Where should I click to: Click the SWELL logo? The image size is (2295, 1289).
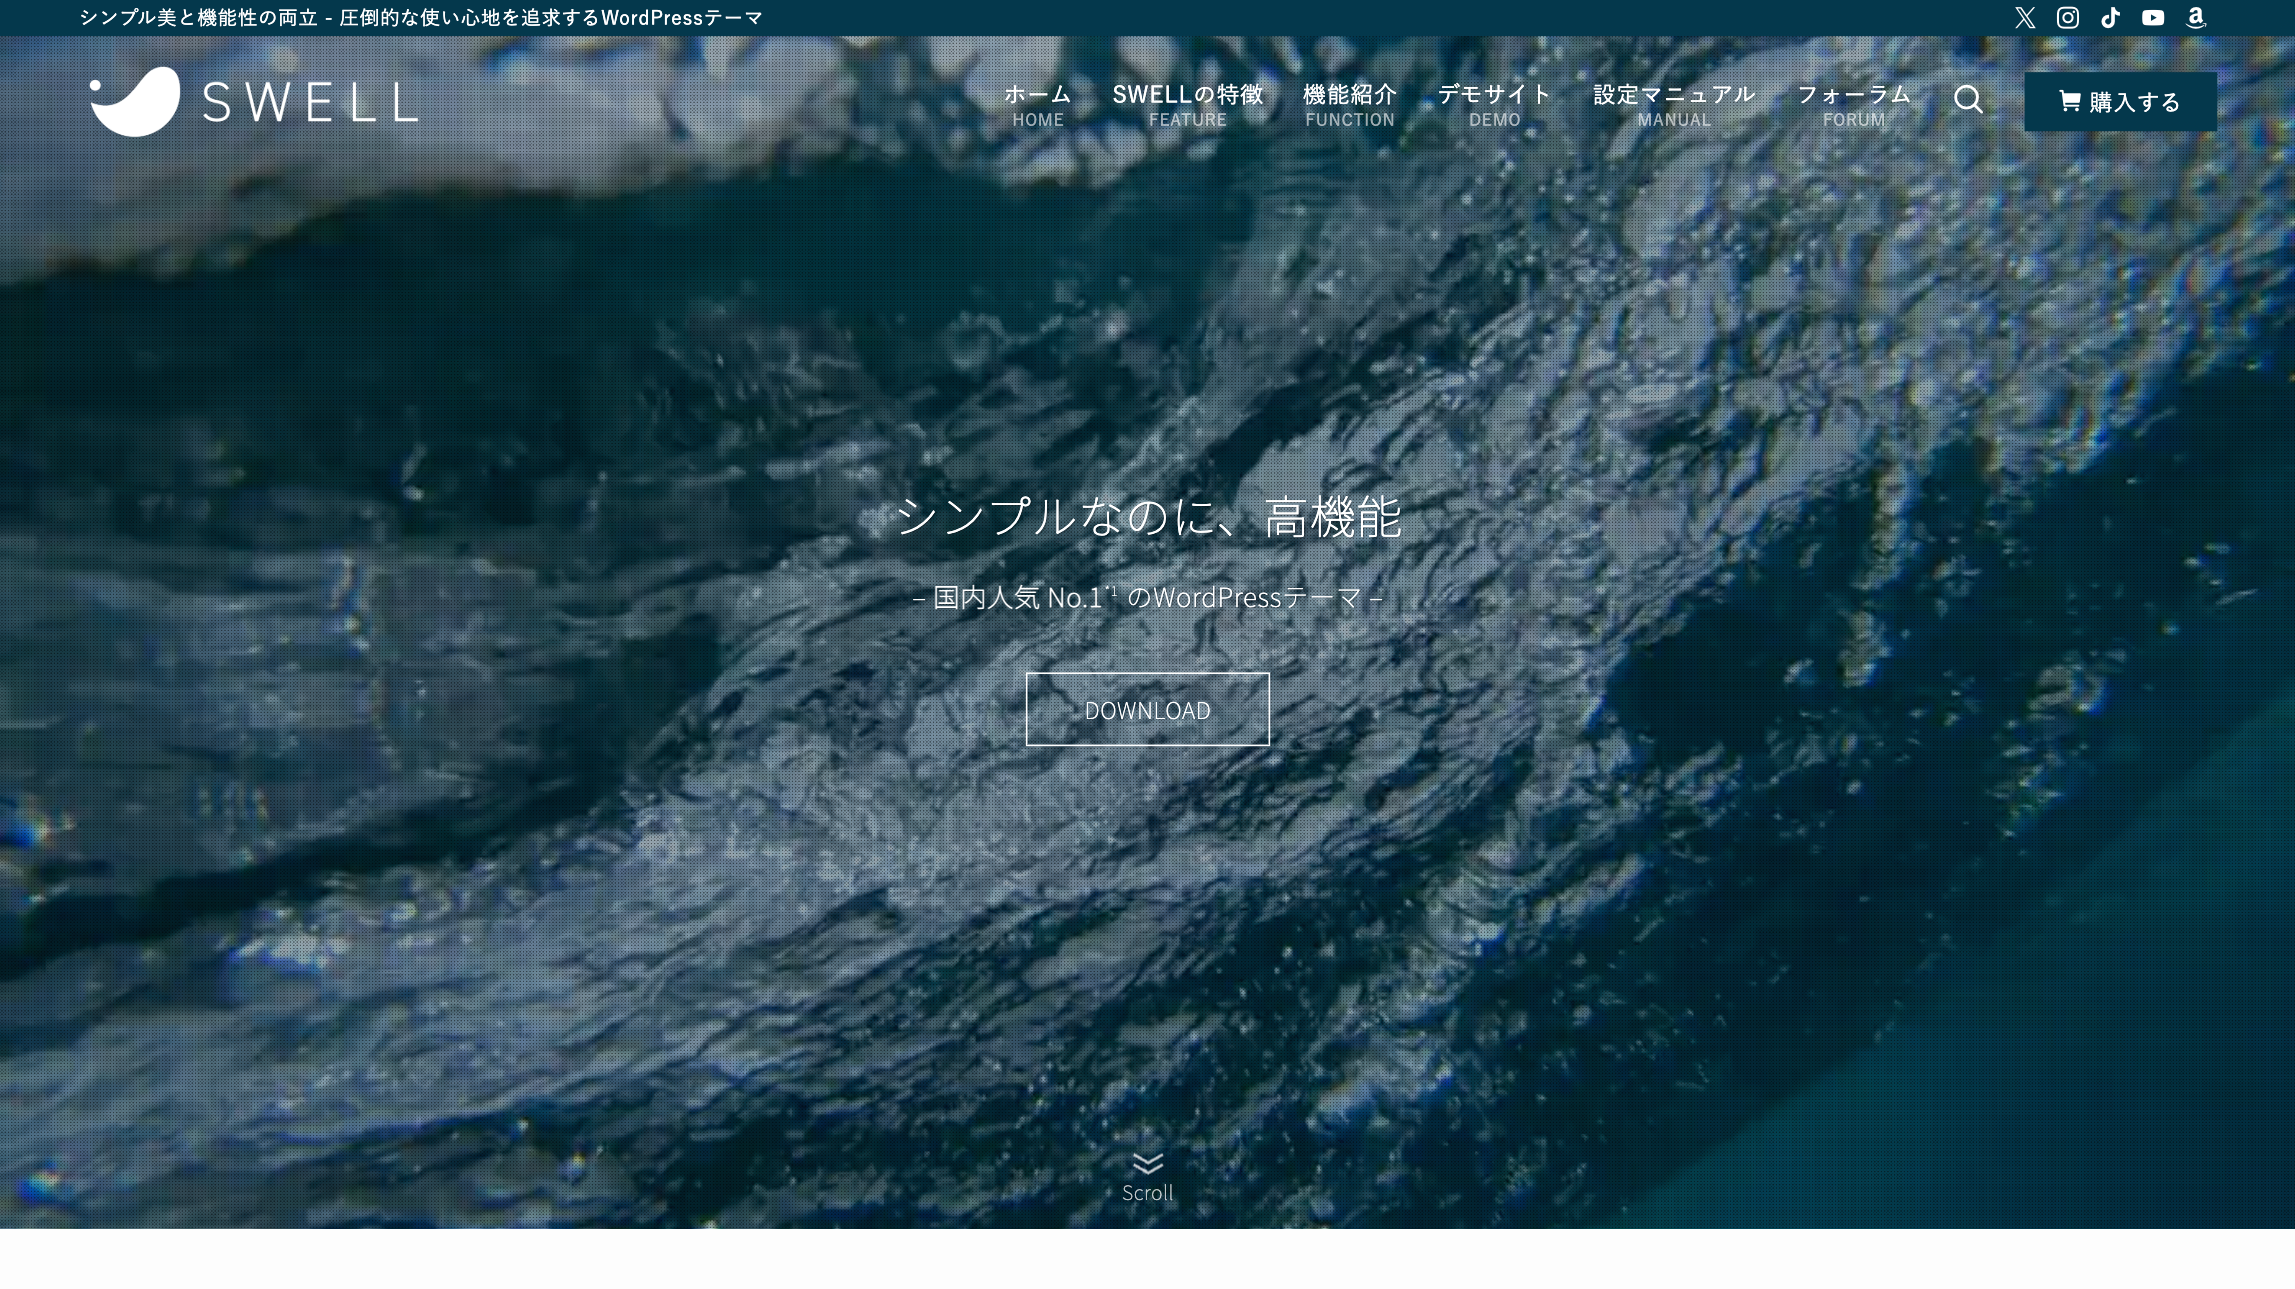(x=254, y=101)
